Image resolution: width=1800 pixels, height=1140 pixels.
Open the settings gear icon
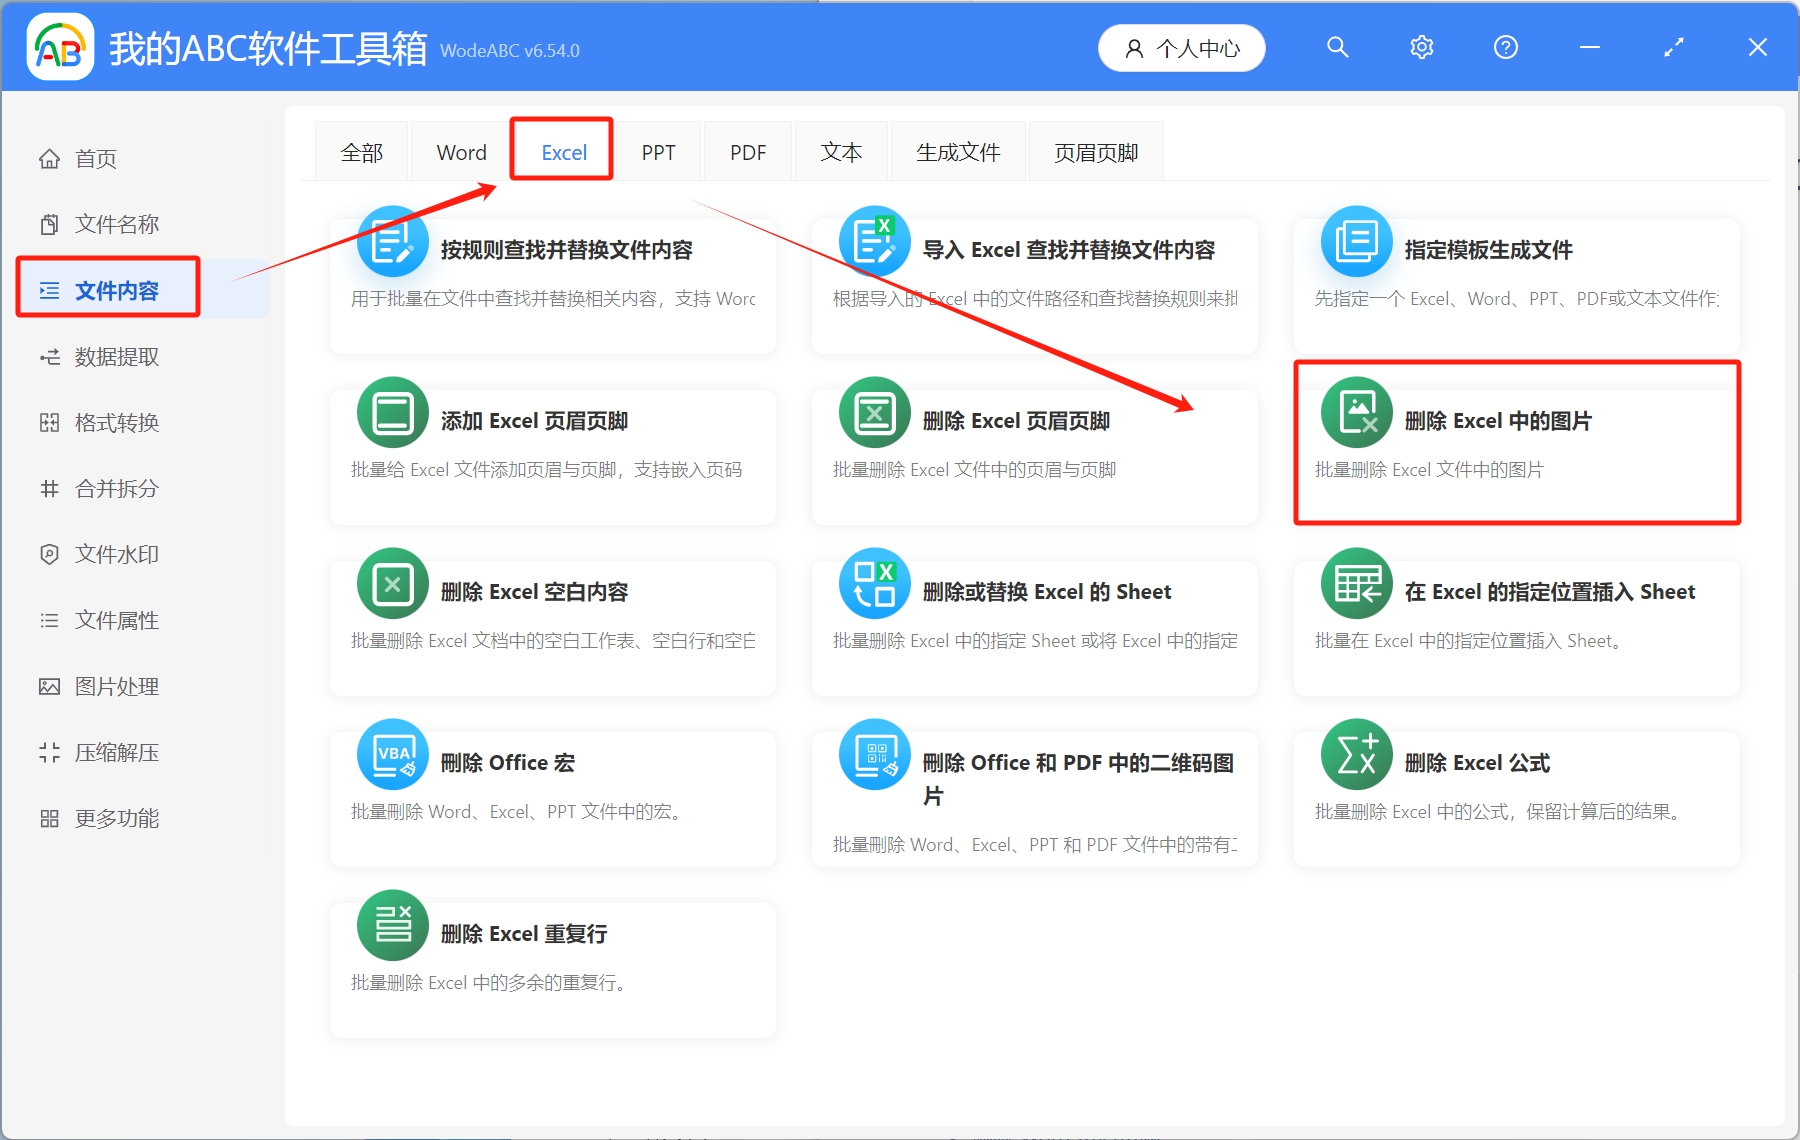tap(1421, 46)
